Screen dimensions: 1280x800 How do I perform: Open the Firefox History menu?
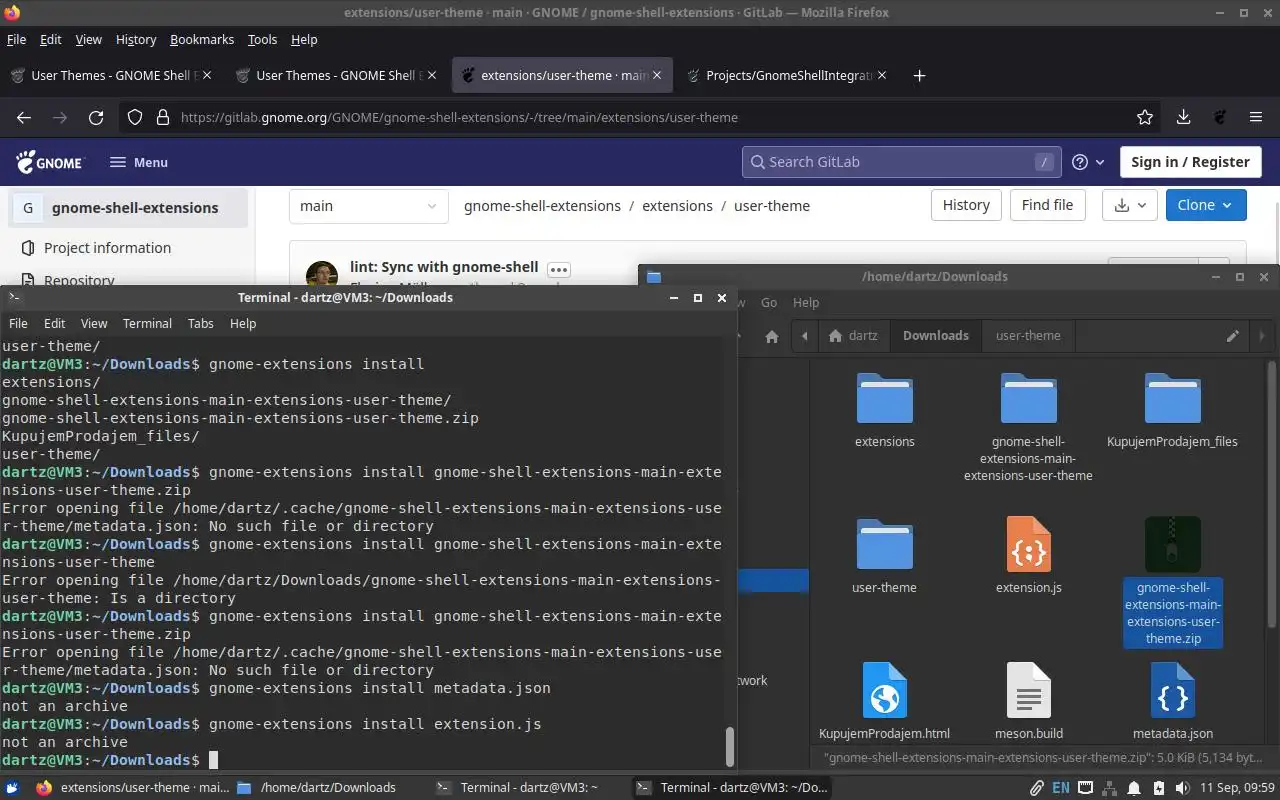[136, 39]
